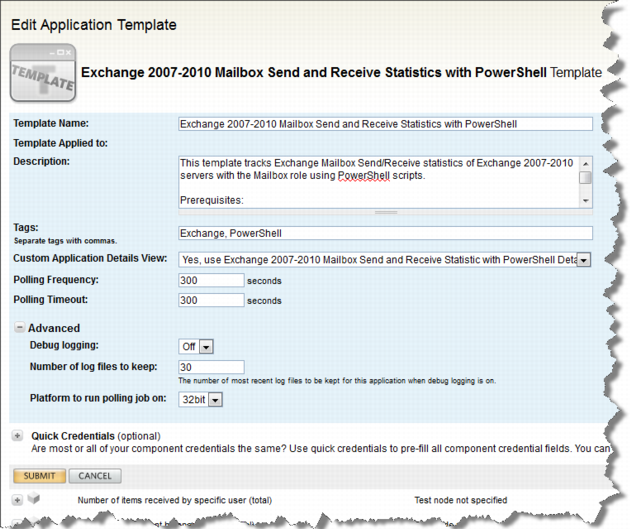
Task: Click the 'Separate tags with commas.' hint
Action: [65, 241]
